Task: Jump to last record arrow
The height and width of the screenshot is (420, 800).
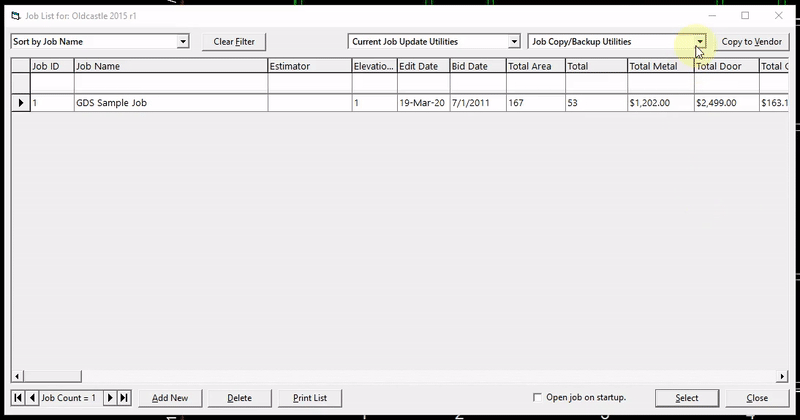Action: pyautogui.click(x=124, y=398)
